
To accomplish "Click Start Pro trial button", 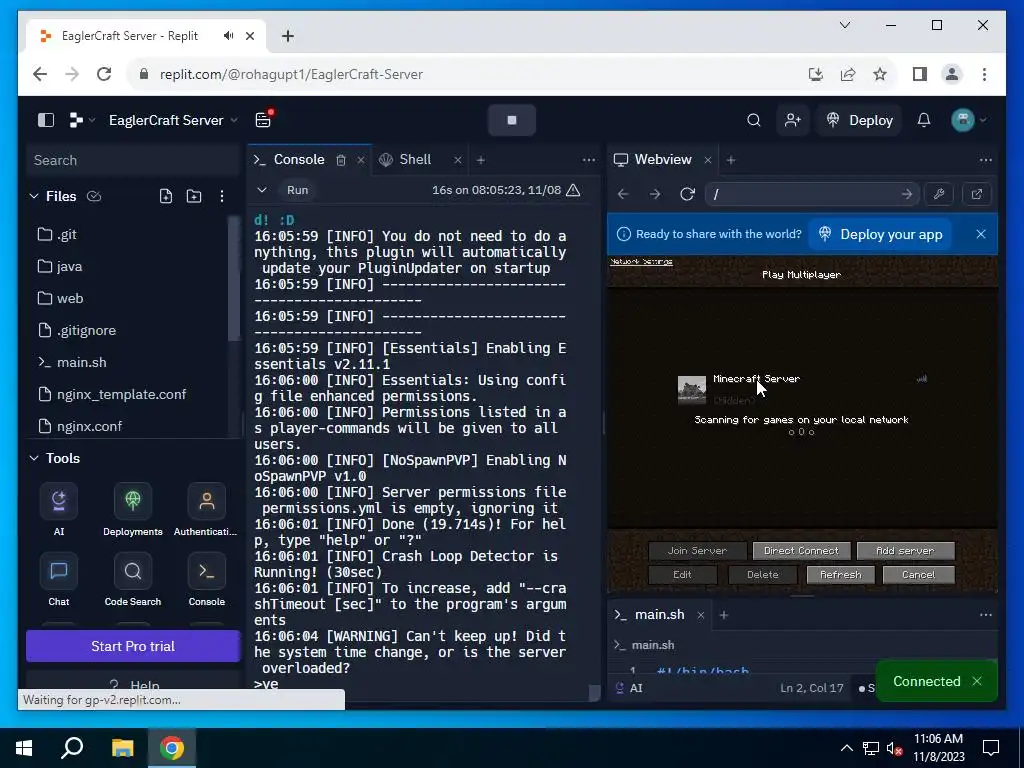I will [x=133, y=646].
